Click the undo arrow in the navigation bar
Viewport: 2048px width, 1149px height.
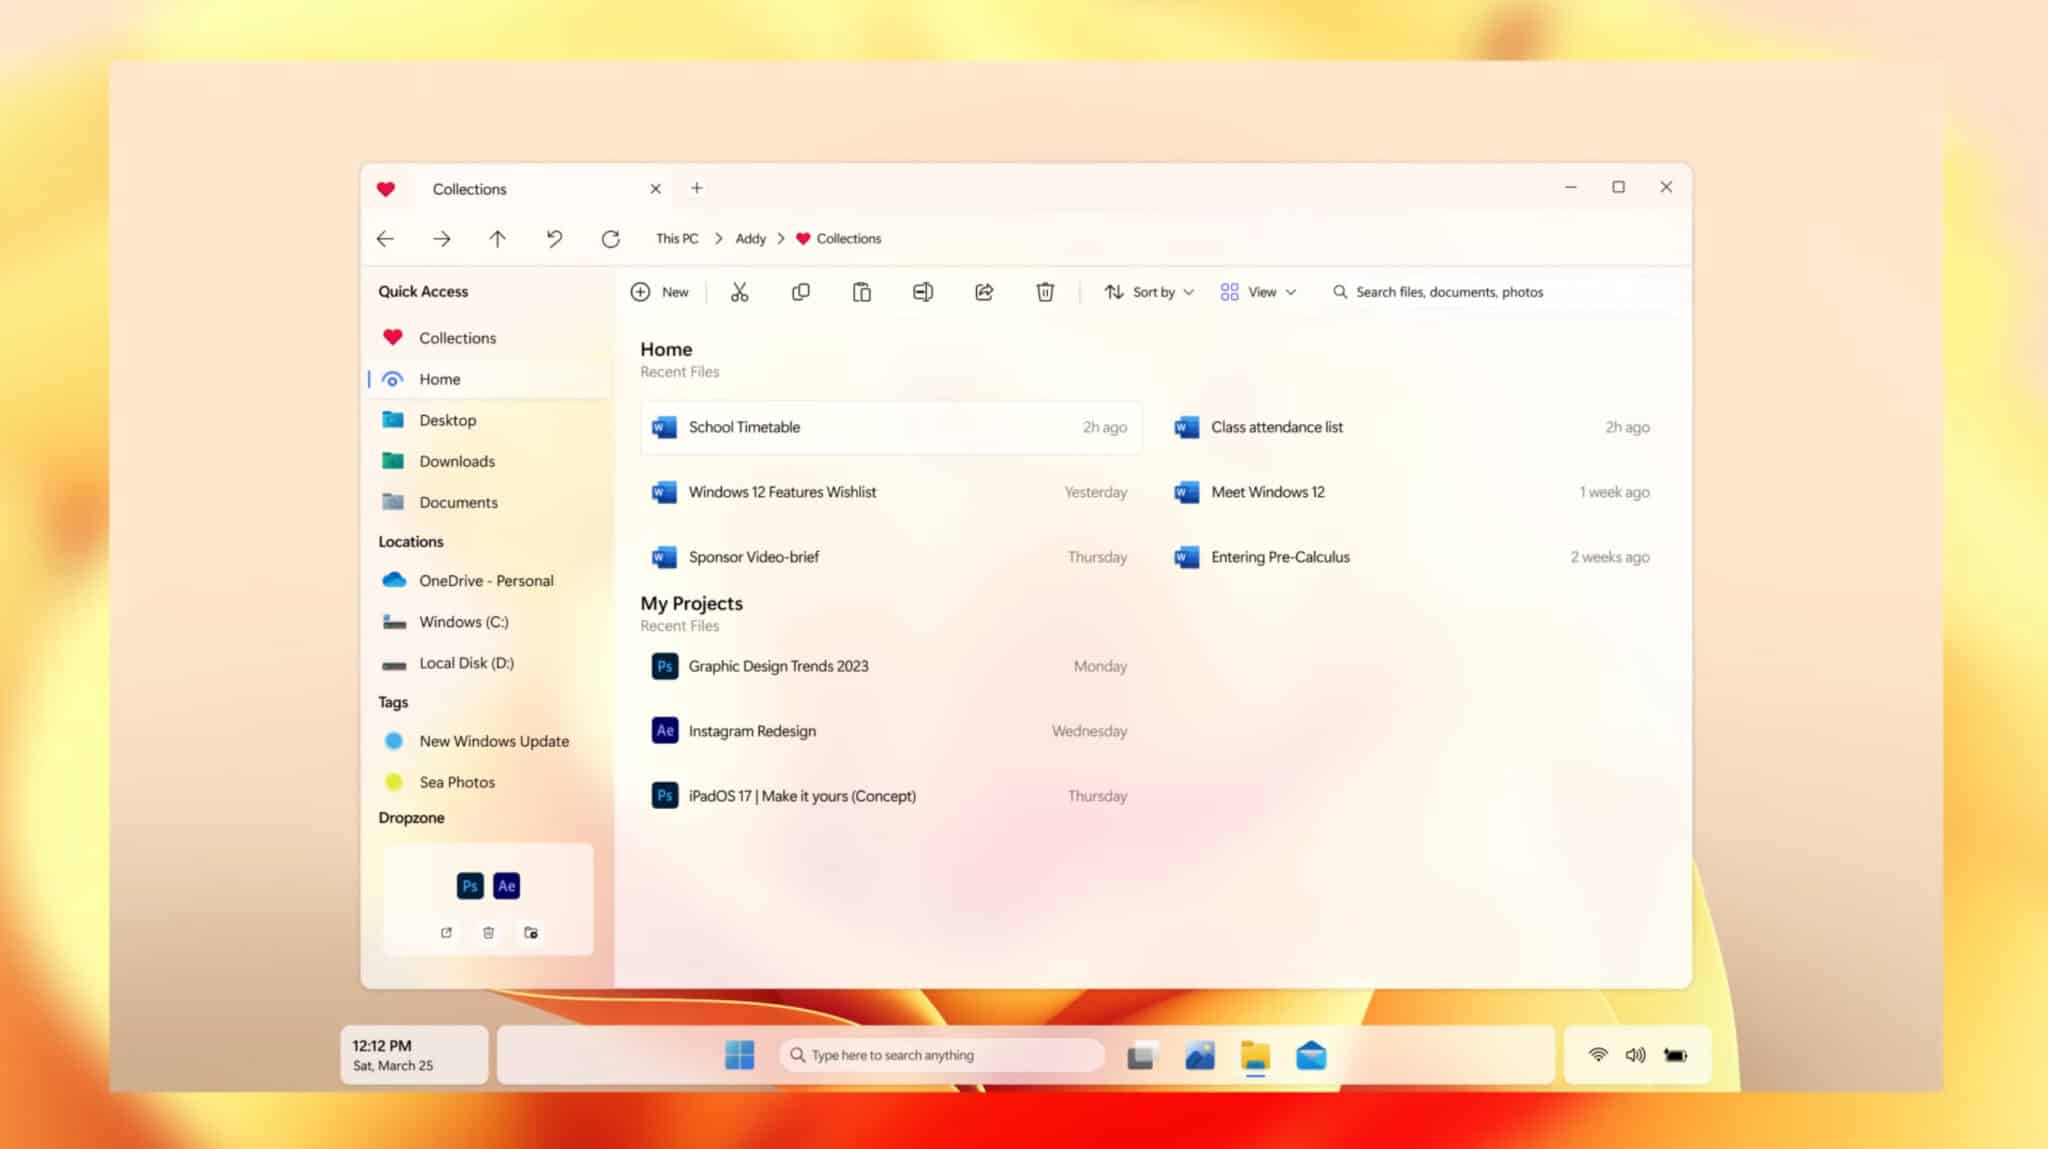tap(554, 238)
